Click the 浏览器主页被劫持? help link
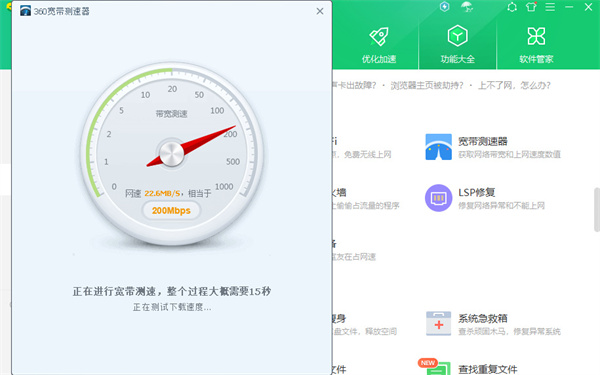Viewport: 600px width, 375px height. (427, 85)
